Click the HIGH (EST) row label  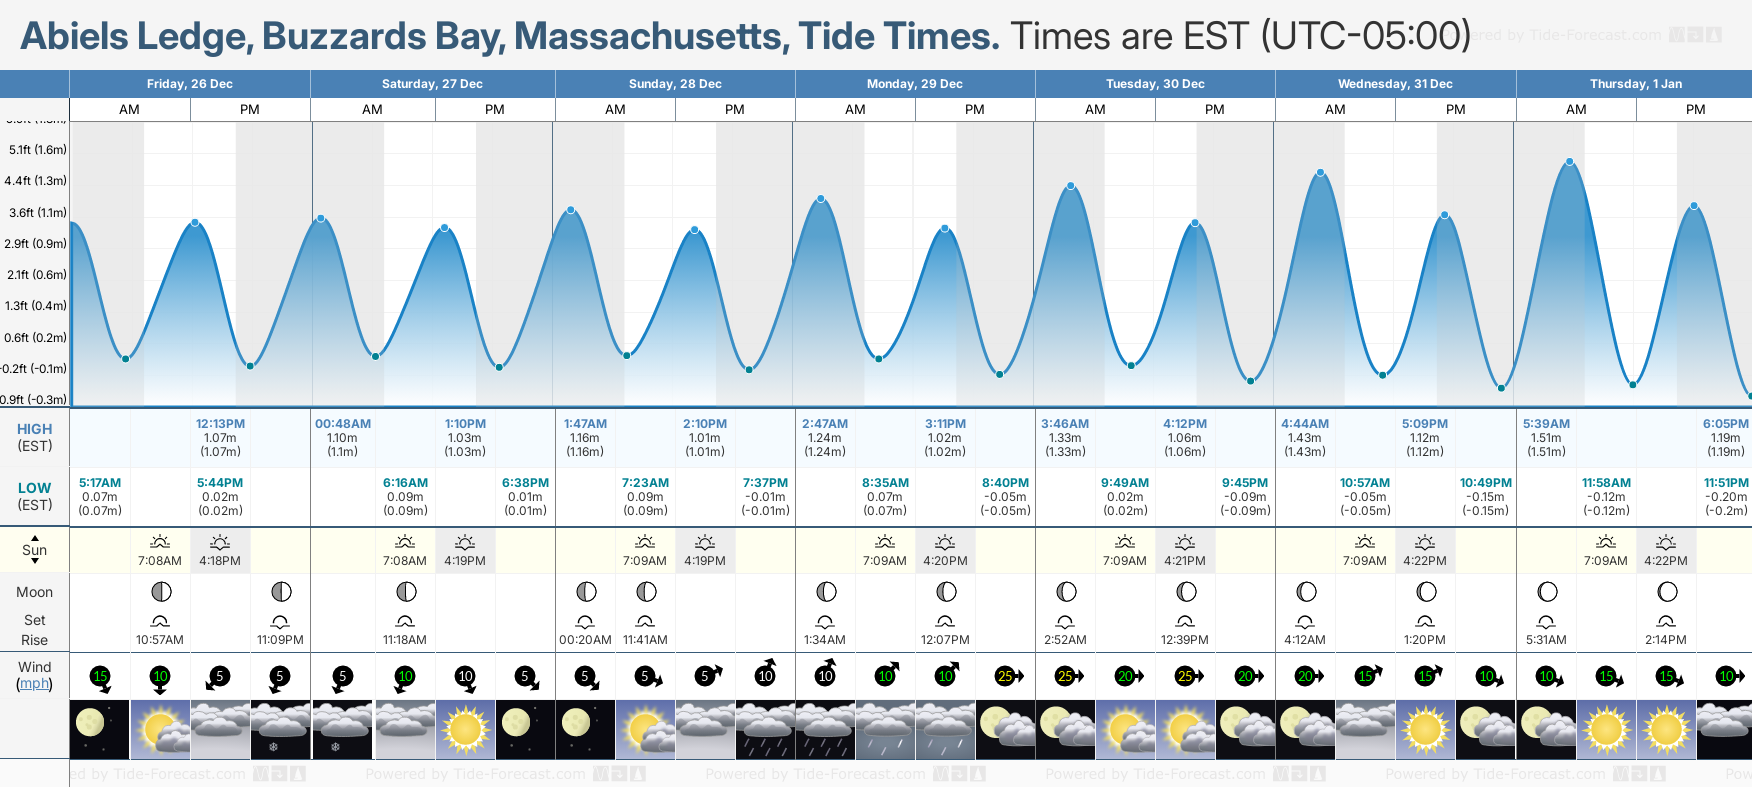click(x=35, y=437)
